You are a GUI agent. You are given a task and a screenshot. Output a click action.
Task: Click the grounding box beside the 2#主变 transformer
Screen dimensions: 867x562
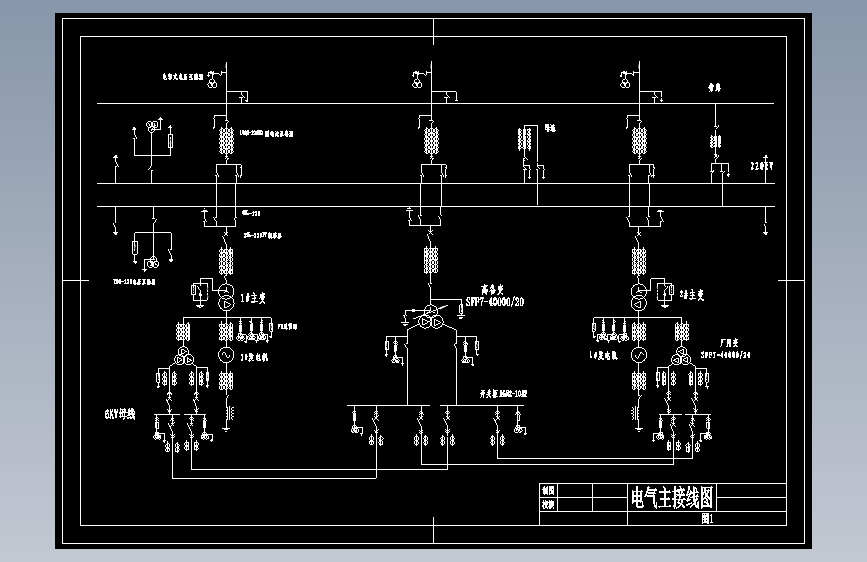pyautogui.click(x=664, y=291)
